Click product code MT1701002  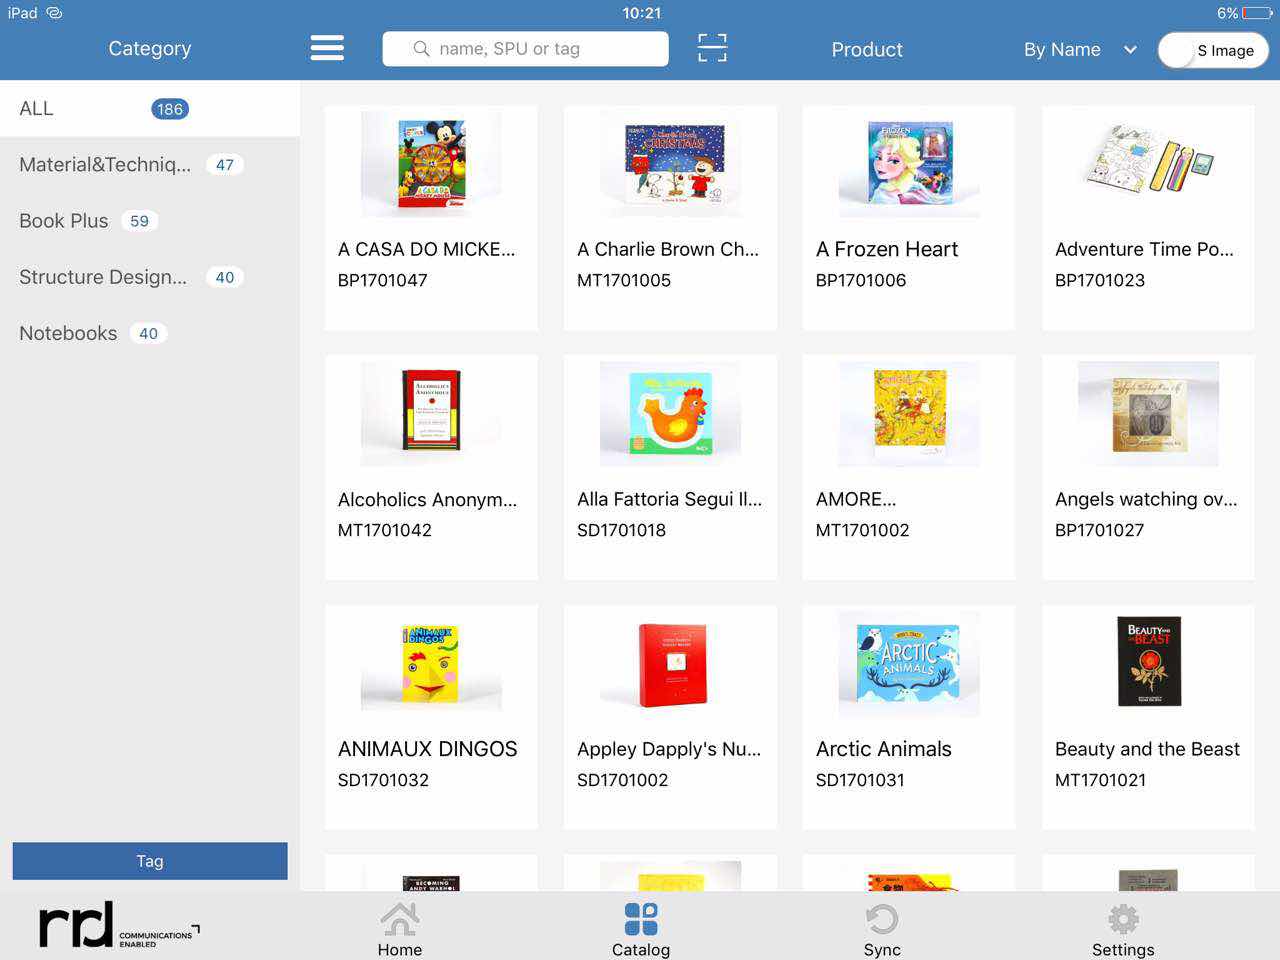pyautogui.click(x=863, y=530)
